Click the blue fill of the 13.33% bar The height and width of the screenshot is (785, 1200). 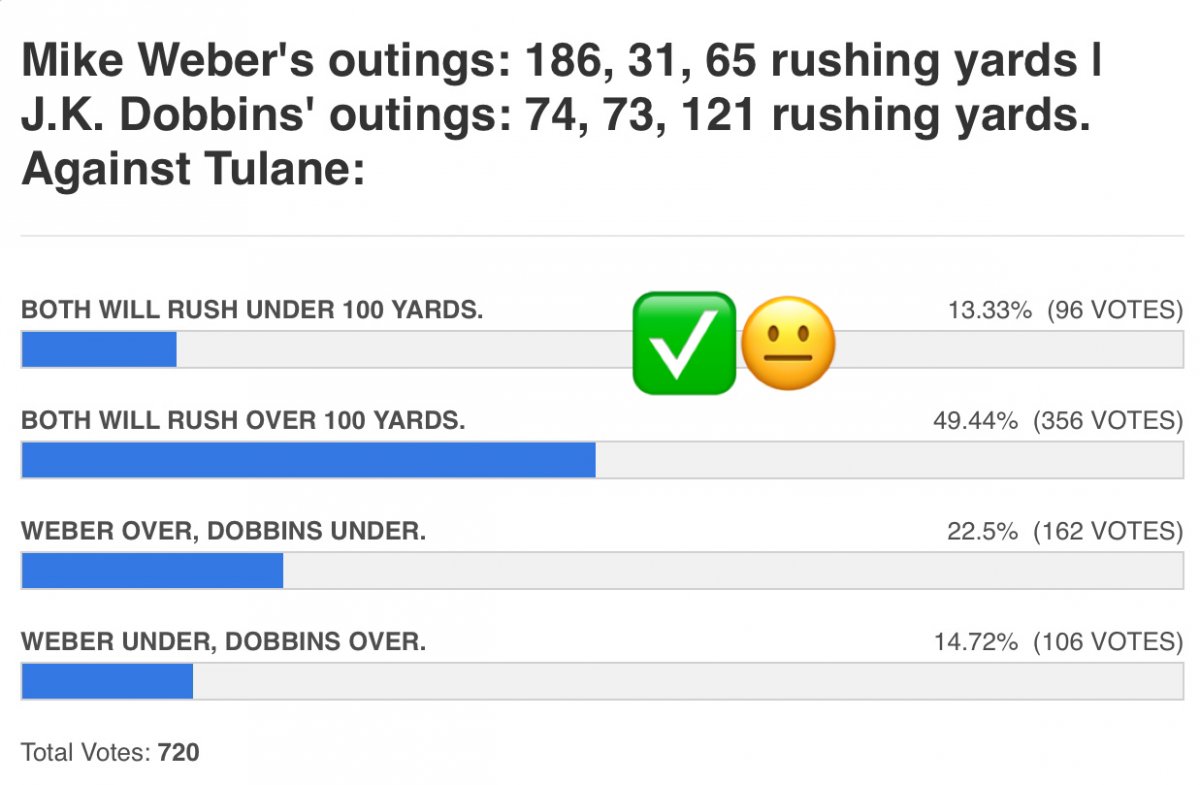(x=99, y=350)
